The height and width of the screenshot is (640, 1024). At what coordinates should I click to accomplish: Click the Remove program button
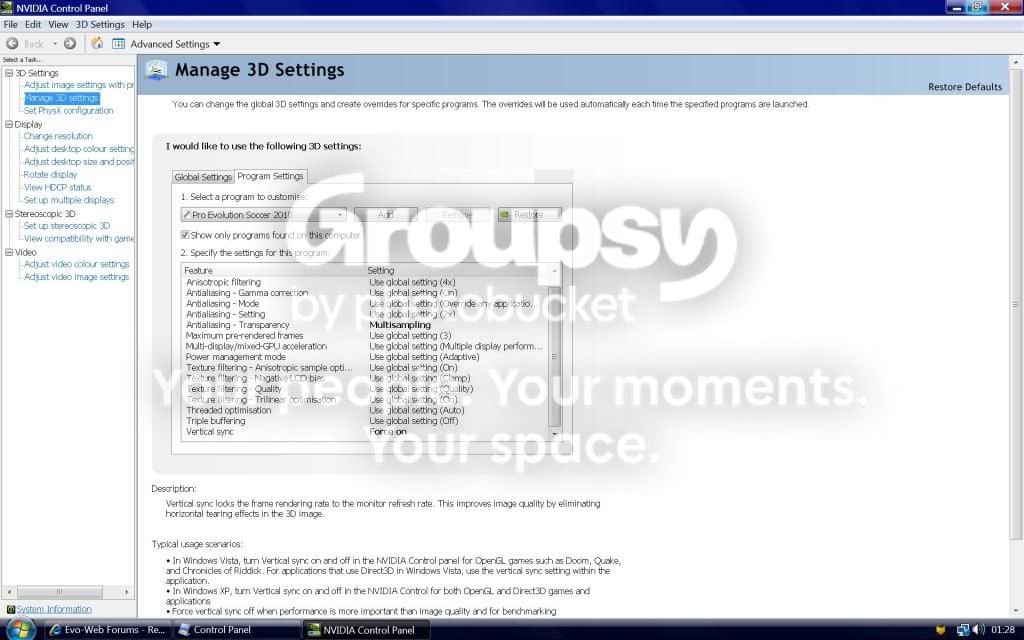click(457, 214)
